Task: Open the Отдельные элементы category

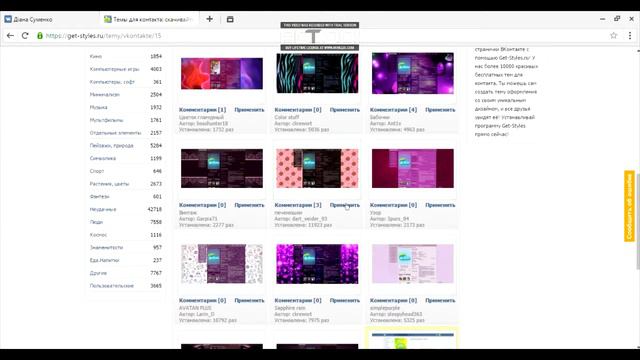Action: (115, 133)
